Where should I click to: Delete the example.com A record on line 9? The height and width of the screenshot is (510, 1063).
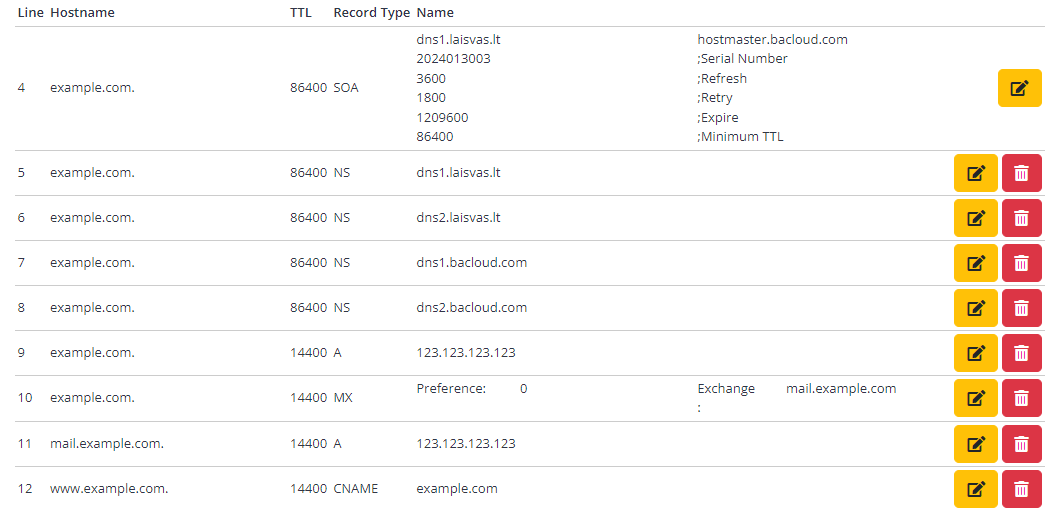(x=1022, y=353)
